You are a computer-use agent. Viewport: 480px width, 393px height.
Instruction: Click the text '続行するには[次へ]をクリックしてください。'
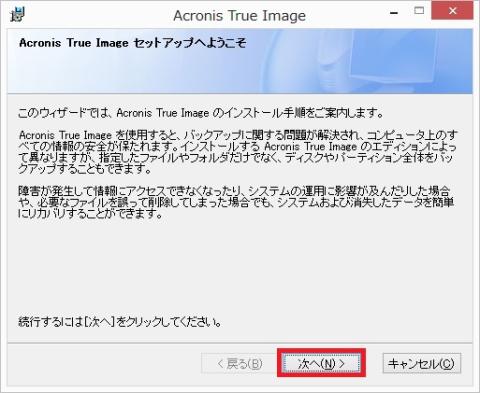pyautogui.click(x=119, y=322)
